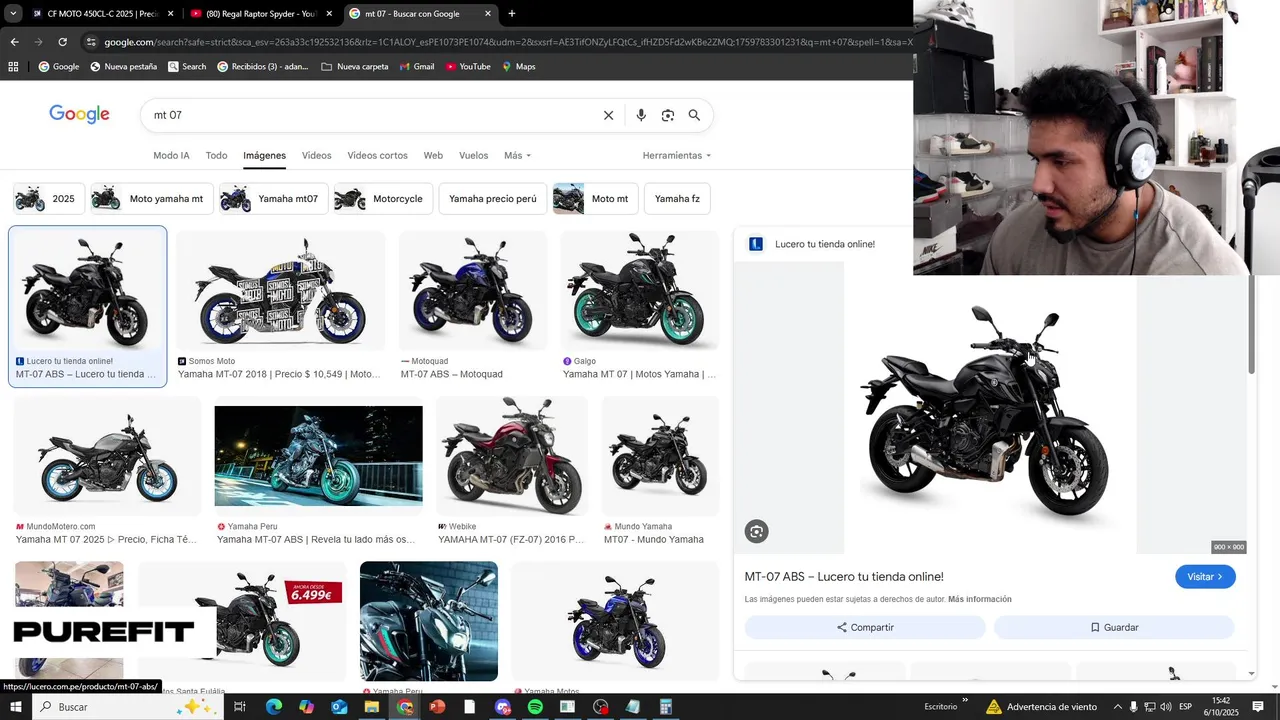Open the volume control in the tray
Image resolution: width=1280 pixels, height=720 pixels.
click(1166, 707)
